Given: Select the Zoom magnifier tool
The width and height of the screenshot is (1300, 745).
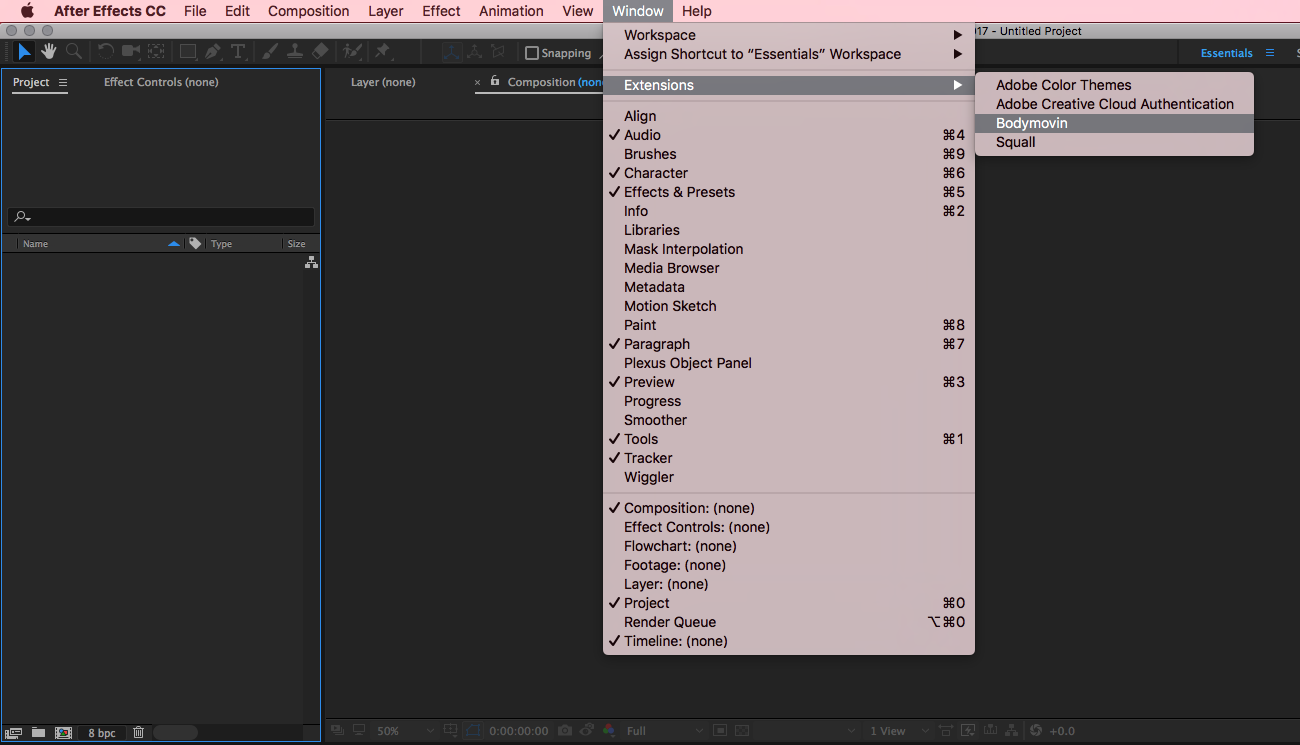Looking at the screenshot, I should [x=73, y=51].
